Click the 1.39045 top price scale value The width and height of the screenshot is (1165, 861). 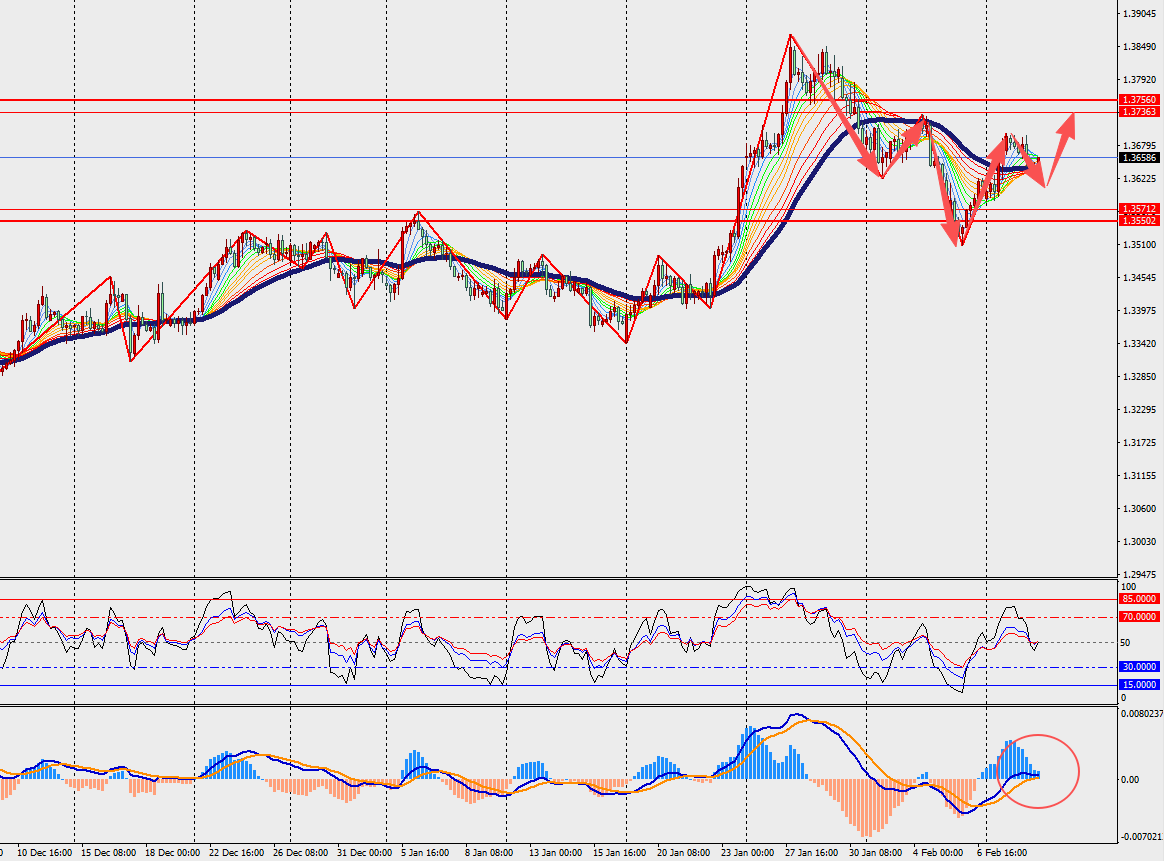(1137, 14)
